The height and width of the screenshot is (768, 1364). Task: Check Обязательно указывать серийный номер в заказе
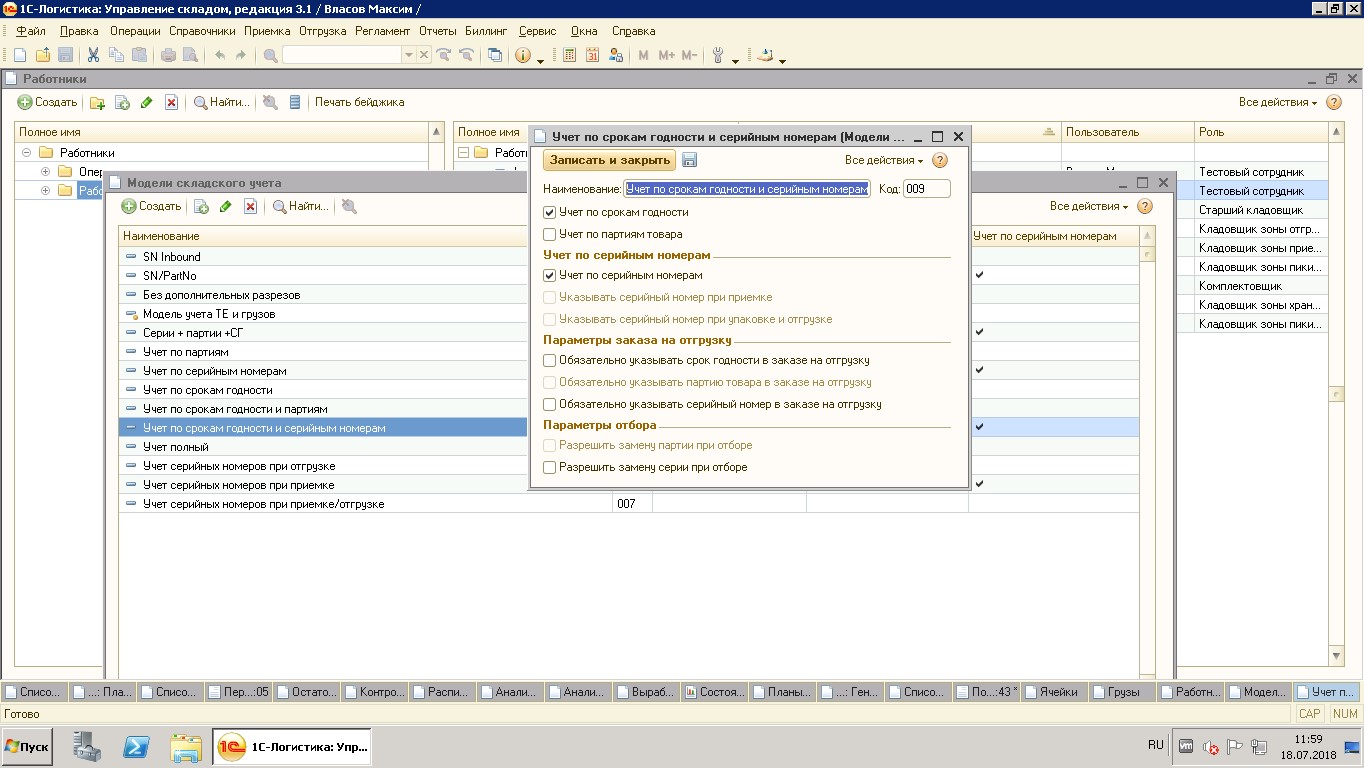pos(549,404)
